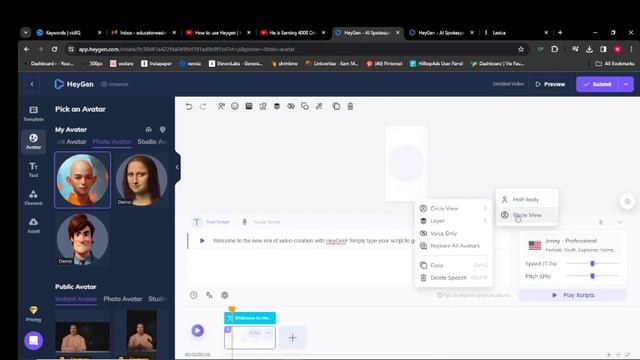Open the Template panel in sidebar
The width and height of the screenshot is (640, 360).
[x=33, y=113]
